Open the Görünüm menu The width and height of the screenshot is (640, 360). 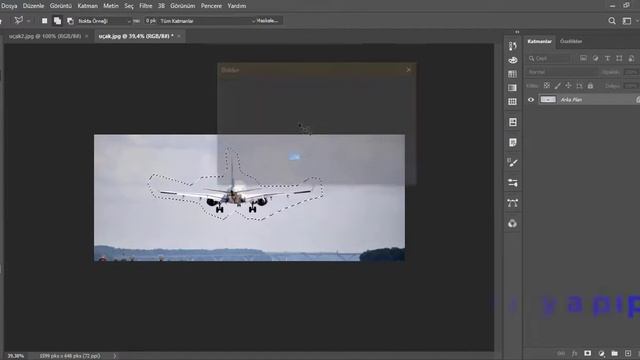pyautogui.click(x=182, y=6)
